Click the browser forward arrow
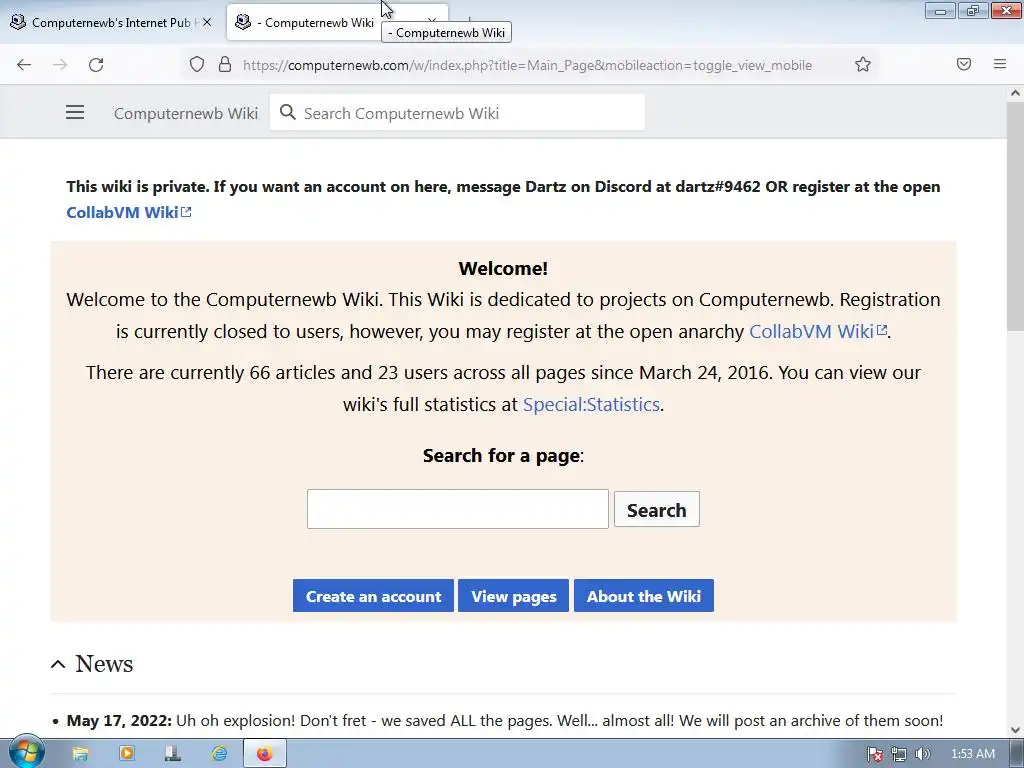 point(60,65)
